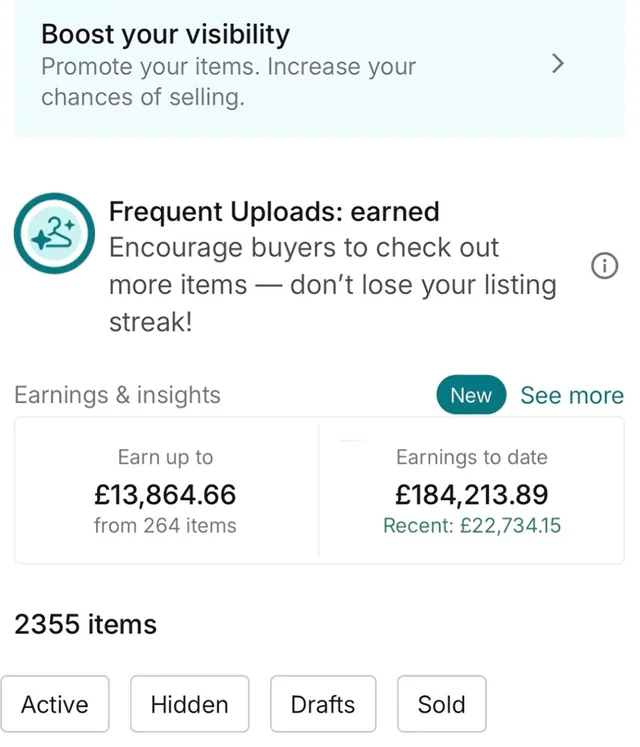Click the Recent earnings amount
This screenshot has width=640, height=747.
pyautogui.click(x=472, y=526)
